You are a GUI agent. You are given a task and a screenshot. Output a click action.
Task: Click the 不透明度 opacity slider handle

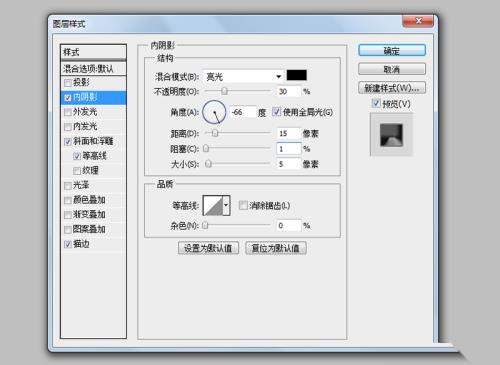[x=225, y=91]
